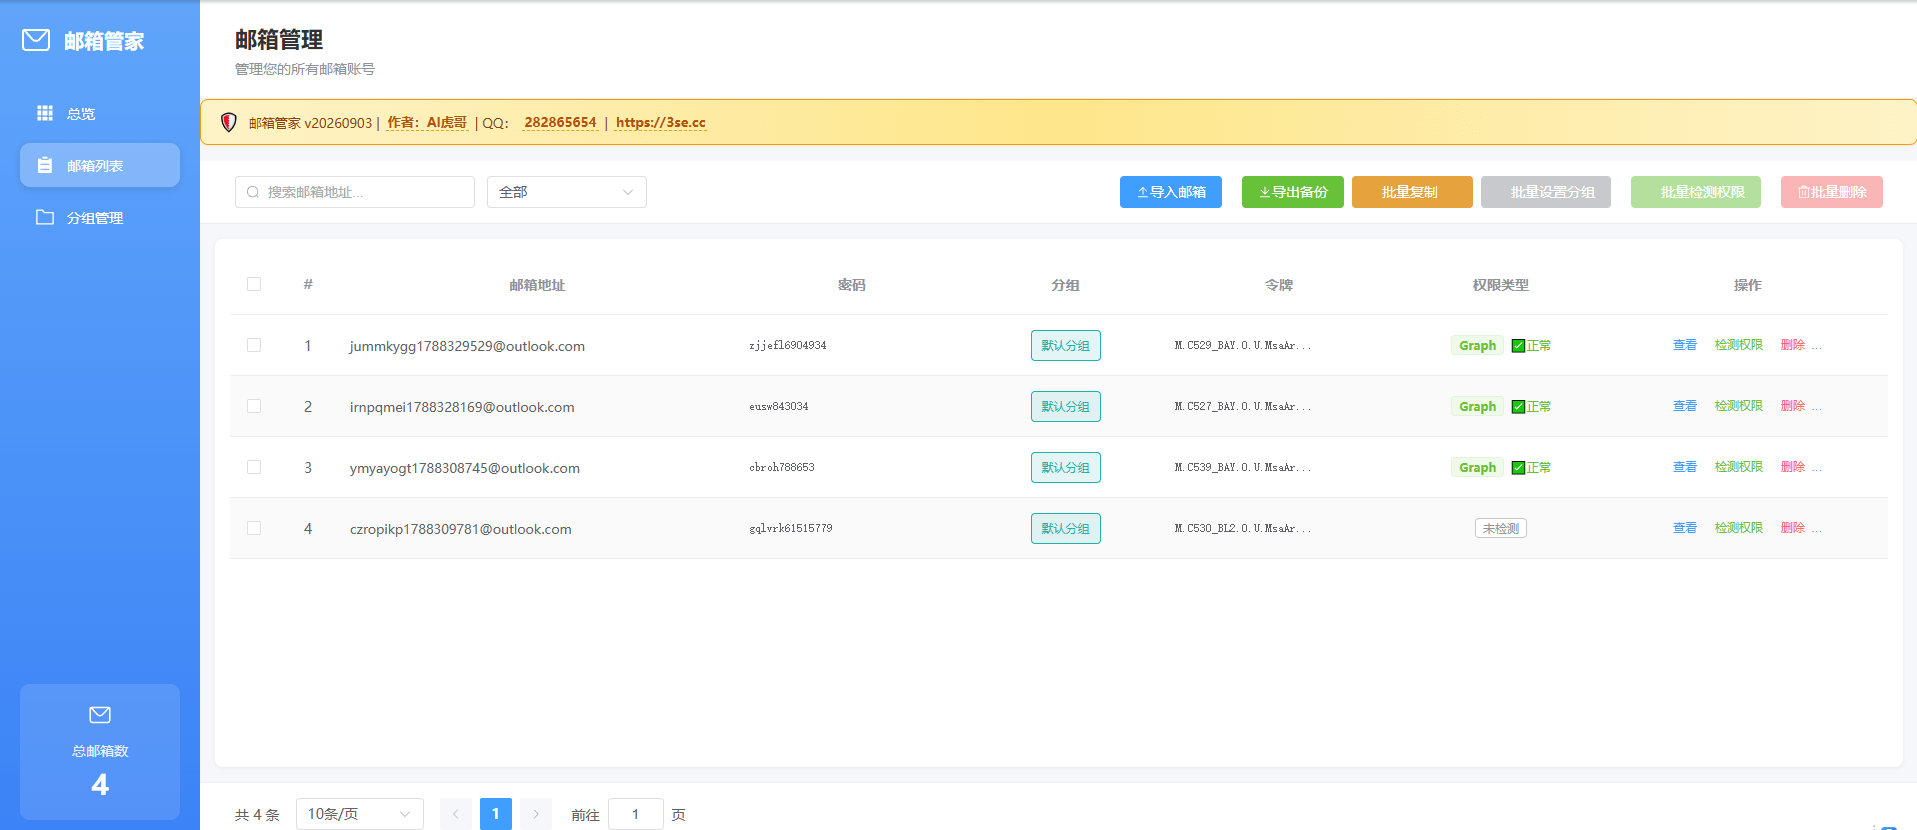
Task: Click the 导入邮箱 button
Action: pyautogui.click(x=1171, y=192)
